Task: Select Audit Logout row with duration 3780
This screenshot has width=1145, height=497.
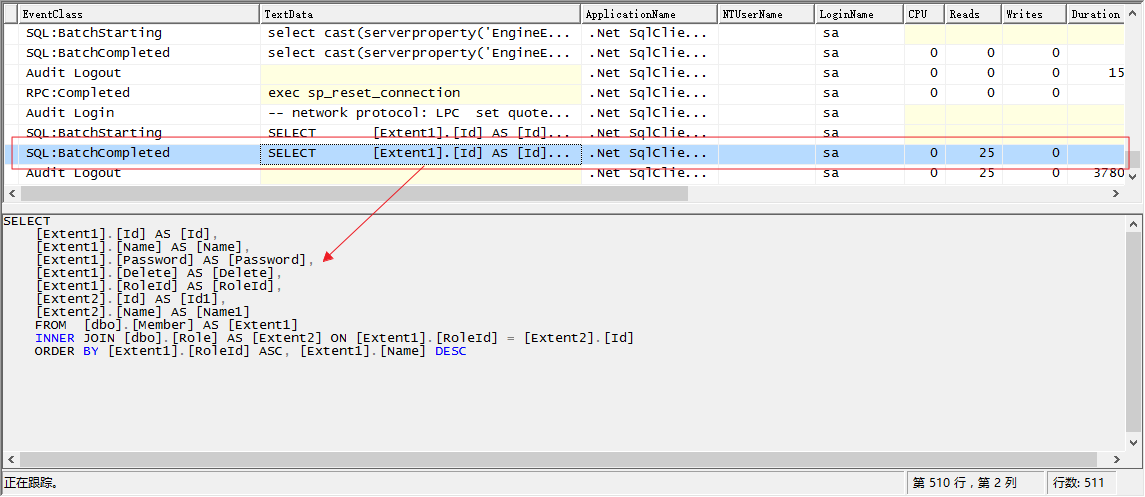Action: coord(564,173)
